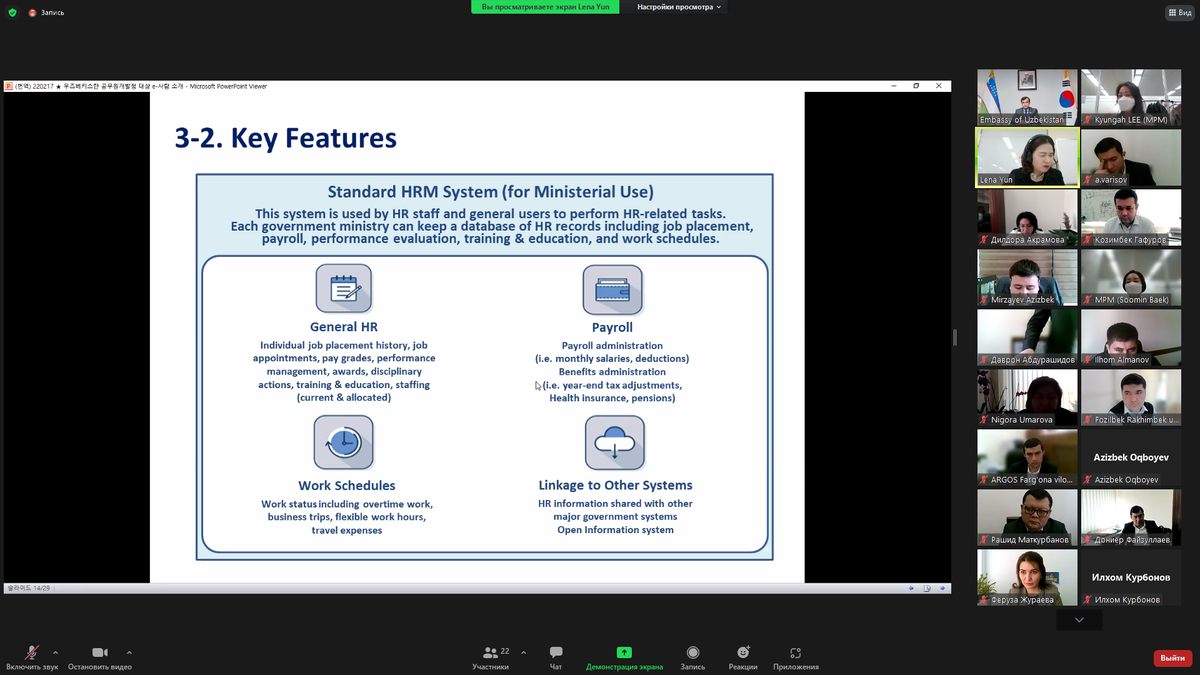This screenshot has height=675, width=1200.
Task: Click the "Work Schedules" heading on slide
Action: click(x=347, y=486)
